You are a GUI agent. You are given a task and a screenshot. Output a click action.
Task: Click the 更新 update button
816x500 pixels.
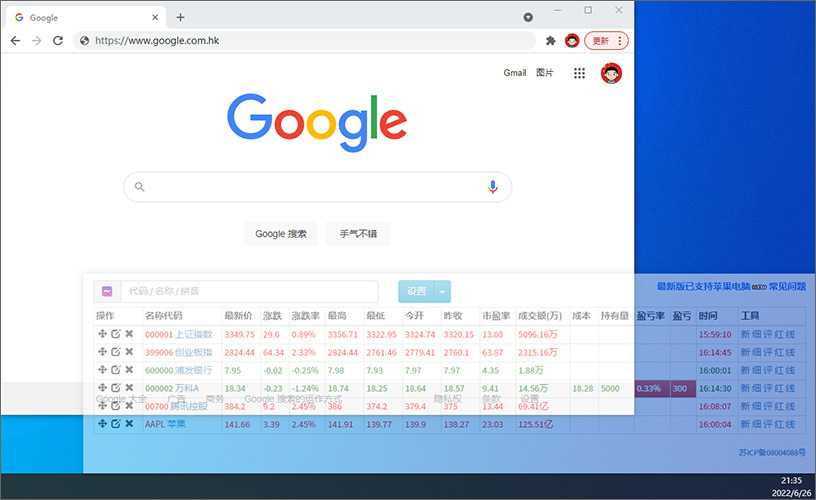pyautogui.click(x=601, y=41)
